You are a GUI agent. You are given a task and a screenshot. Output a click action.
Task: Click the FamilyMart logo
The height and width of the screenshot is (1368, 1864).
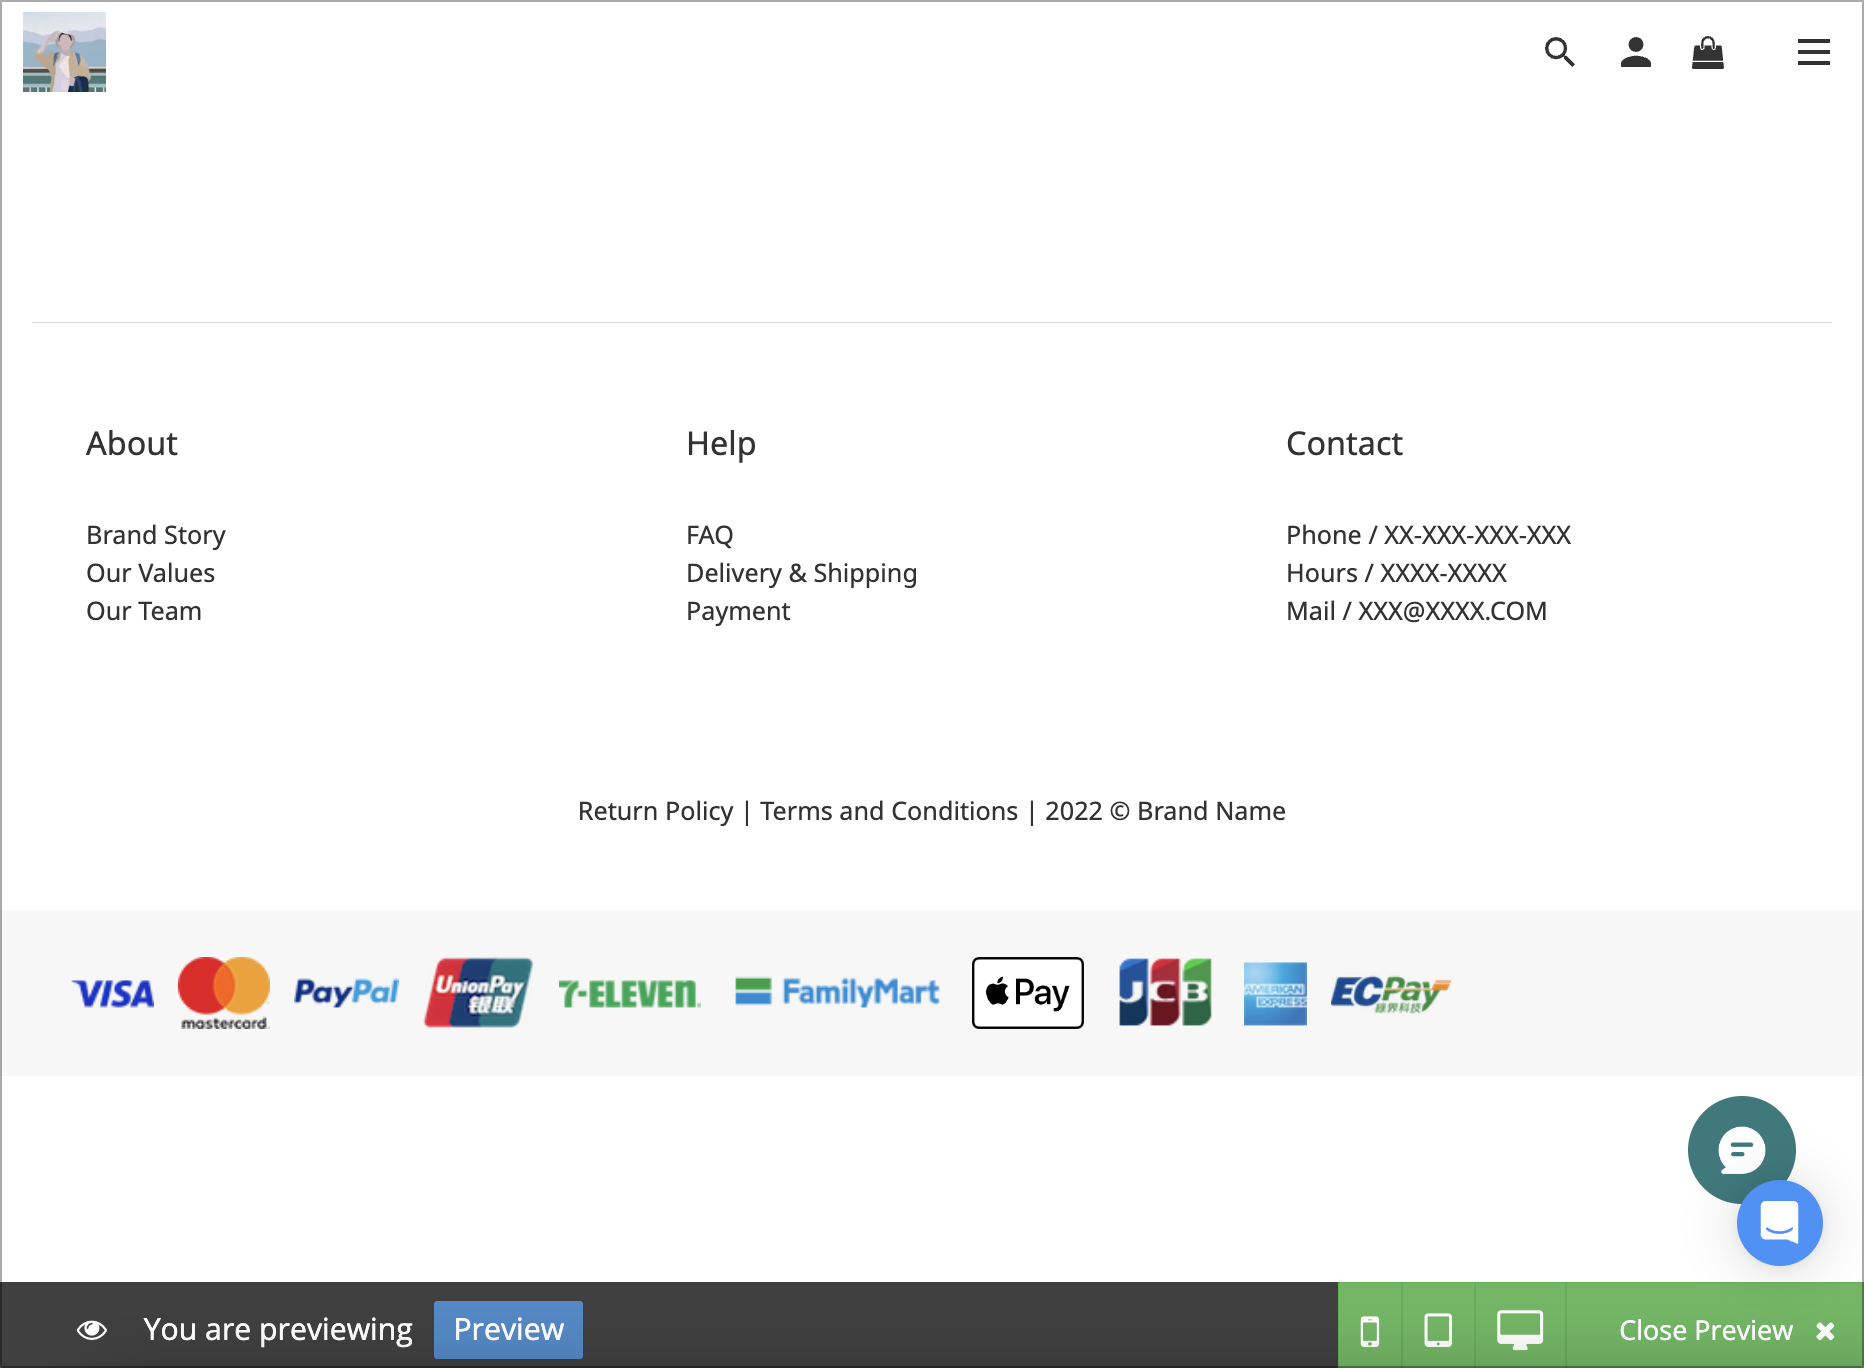coord(837,992)
